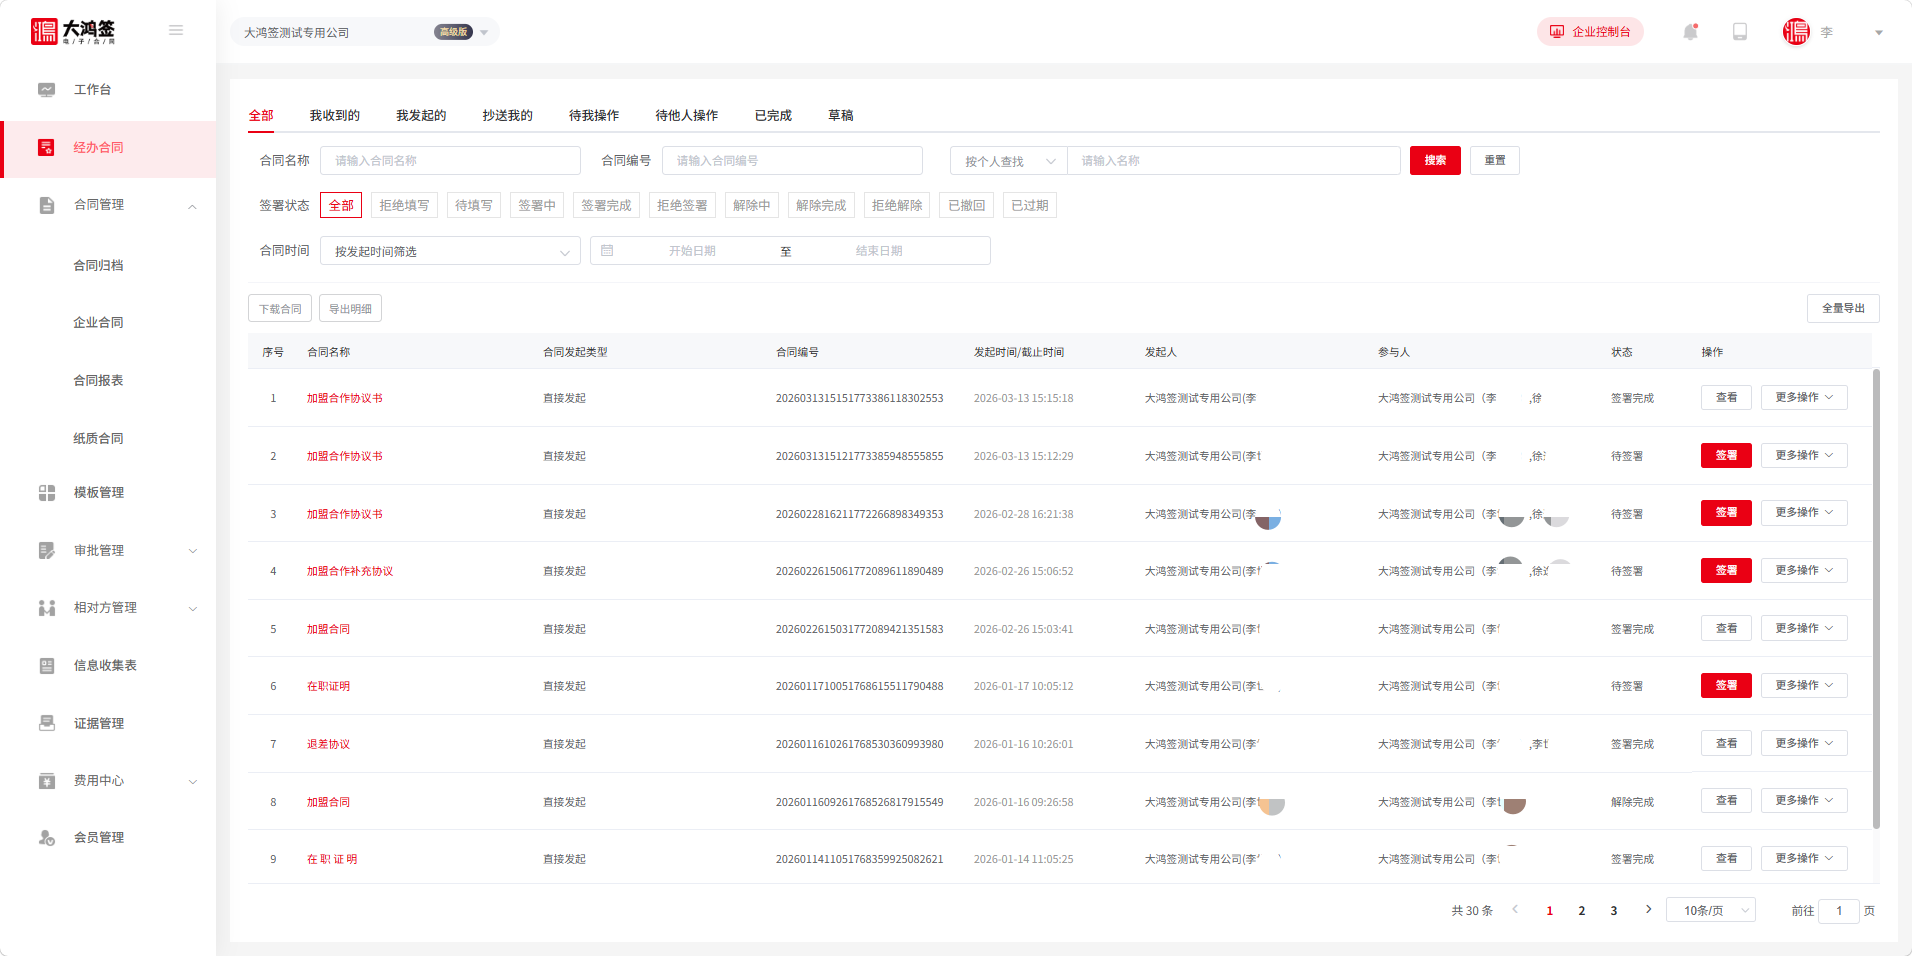Collapse sidebar using the hamburger menu icon
1912x956 pixels.
coord(176,31)
